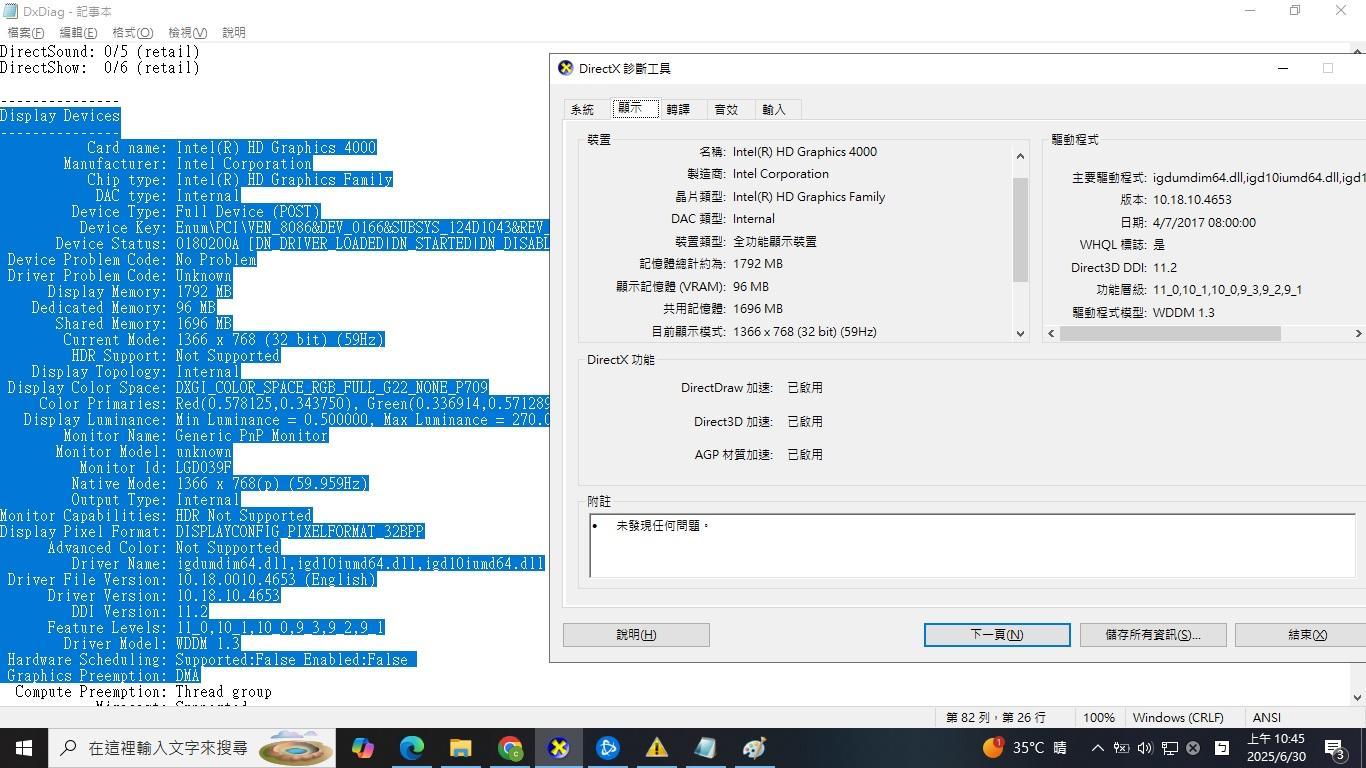Switch to the 輸入 tab
Viewport: 1366px width, 768px height.
[774, 110]
